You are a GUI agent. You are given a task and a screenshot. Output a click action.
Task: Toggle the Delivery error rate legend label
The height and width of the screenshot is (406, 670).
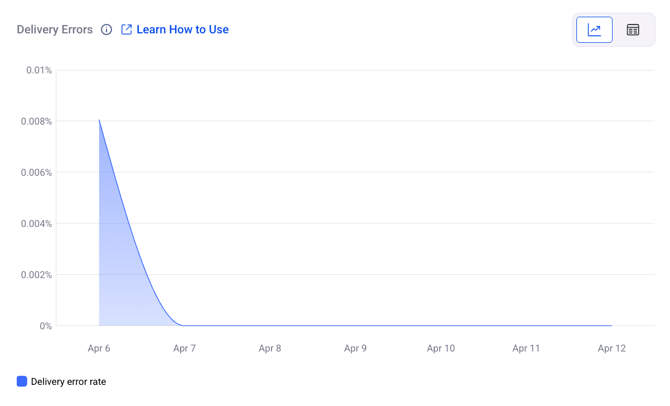pos(68,381)
